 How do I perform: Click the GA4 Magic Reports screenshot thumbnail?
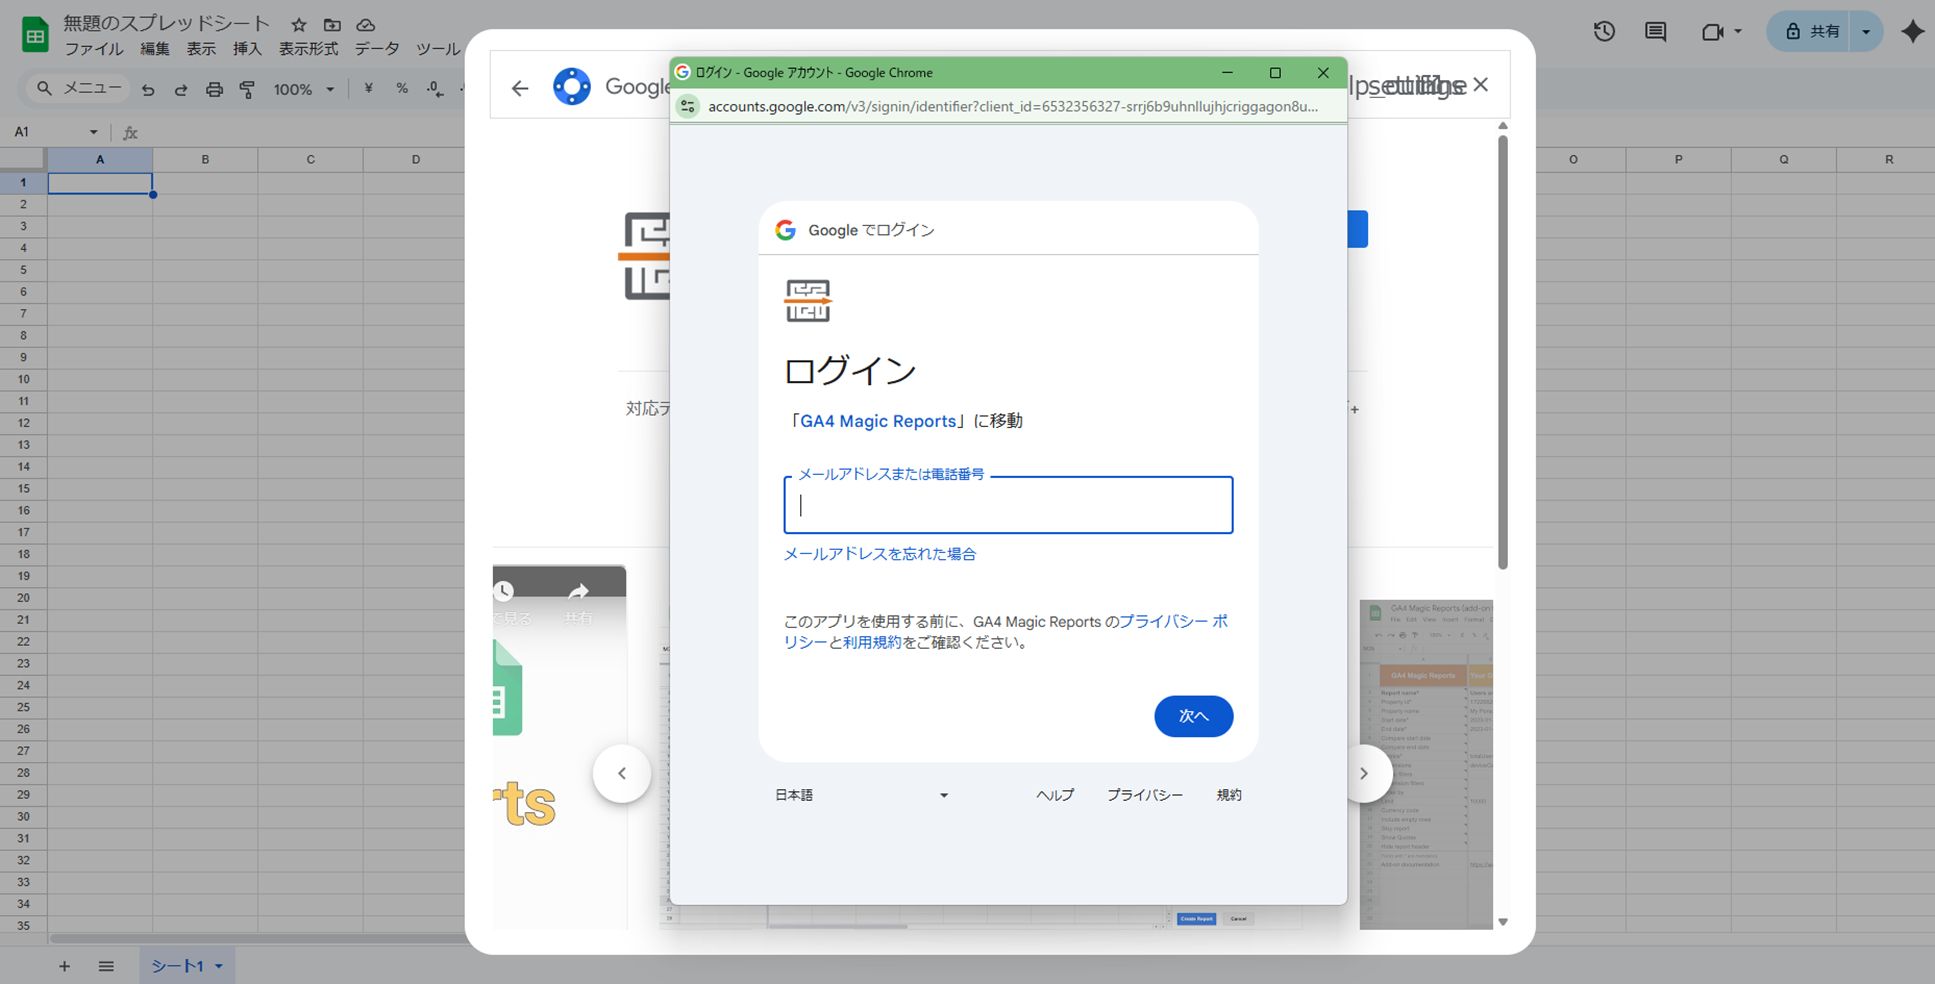[x=1426, y=765]
